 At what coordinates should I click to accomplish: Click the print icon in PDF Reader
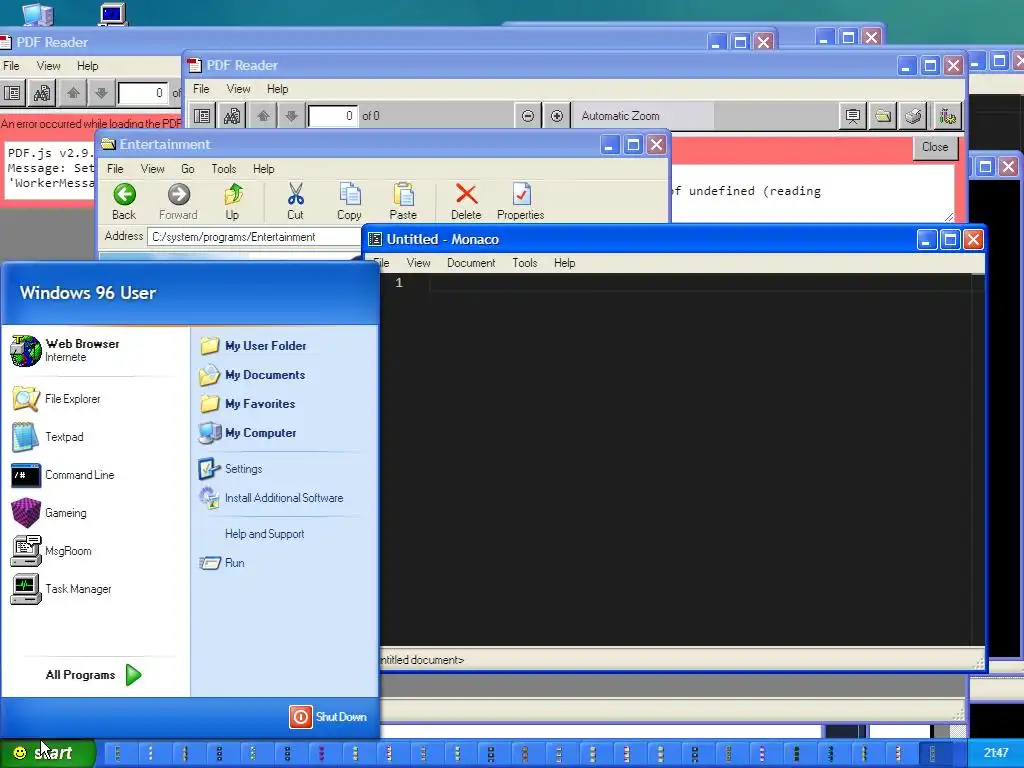tap(913, 116)
